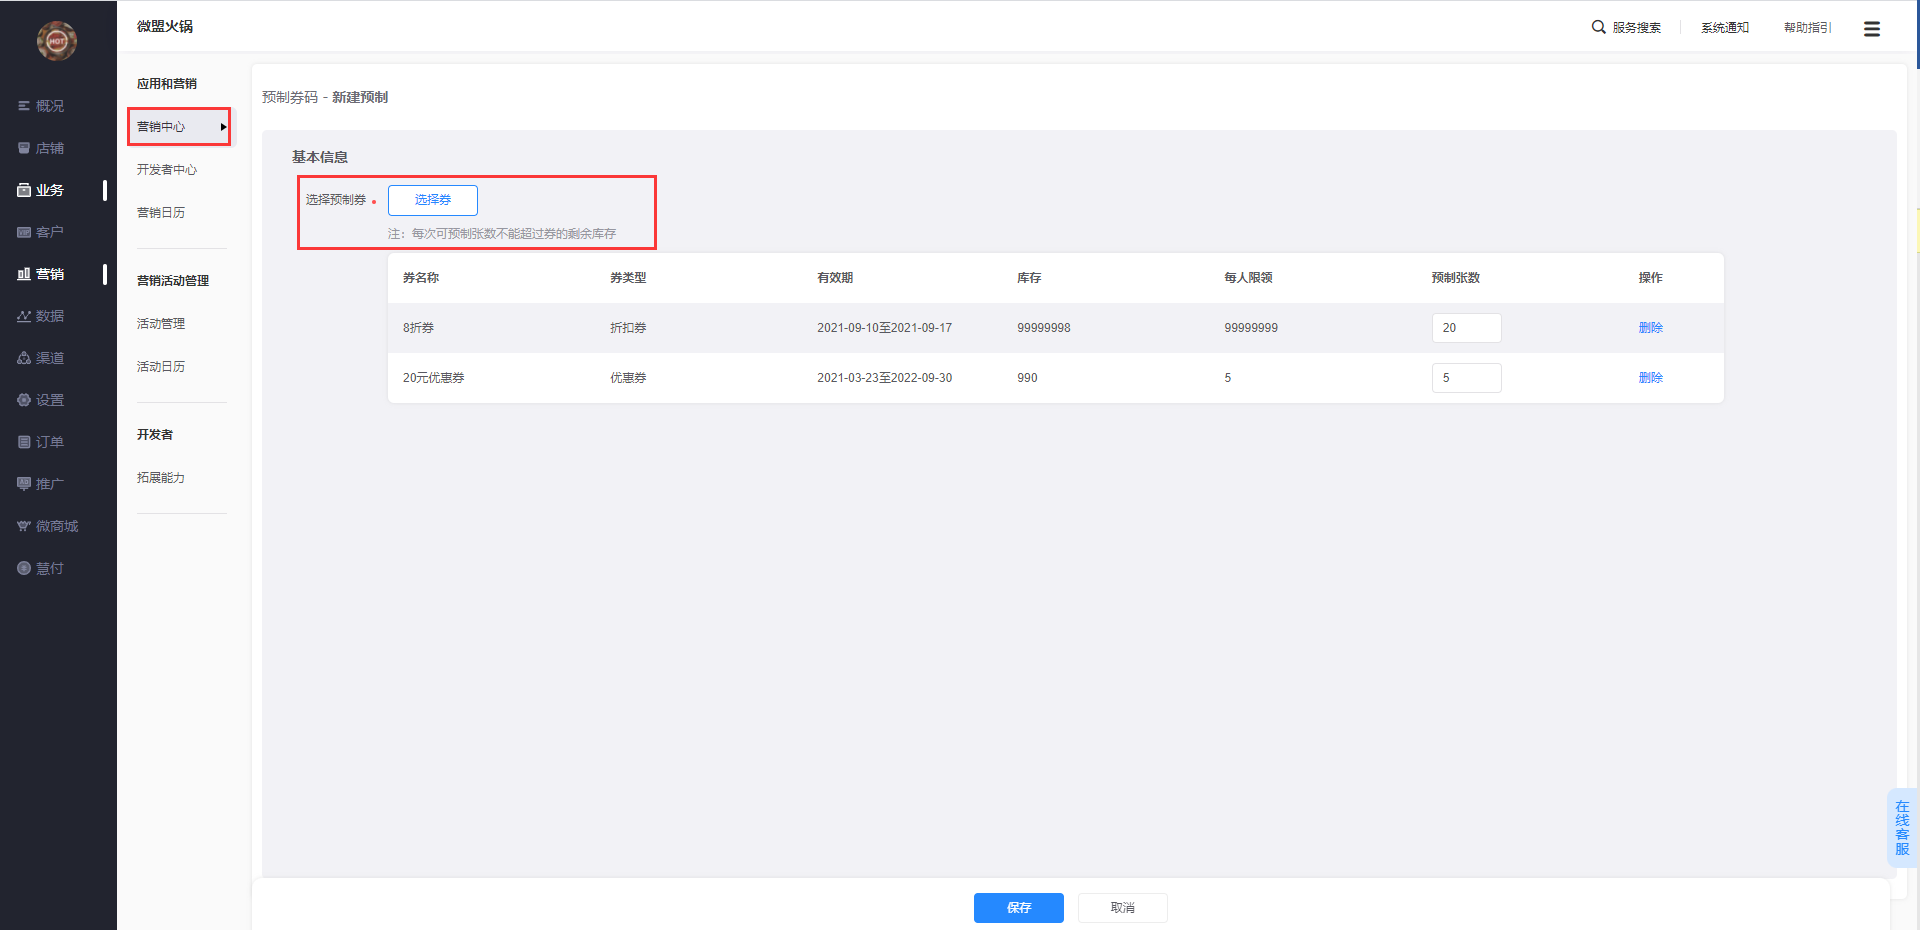Screen dimensions: 1920x930
Task: Click the store logo avatar
Action: 57,41
